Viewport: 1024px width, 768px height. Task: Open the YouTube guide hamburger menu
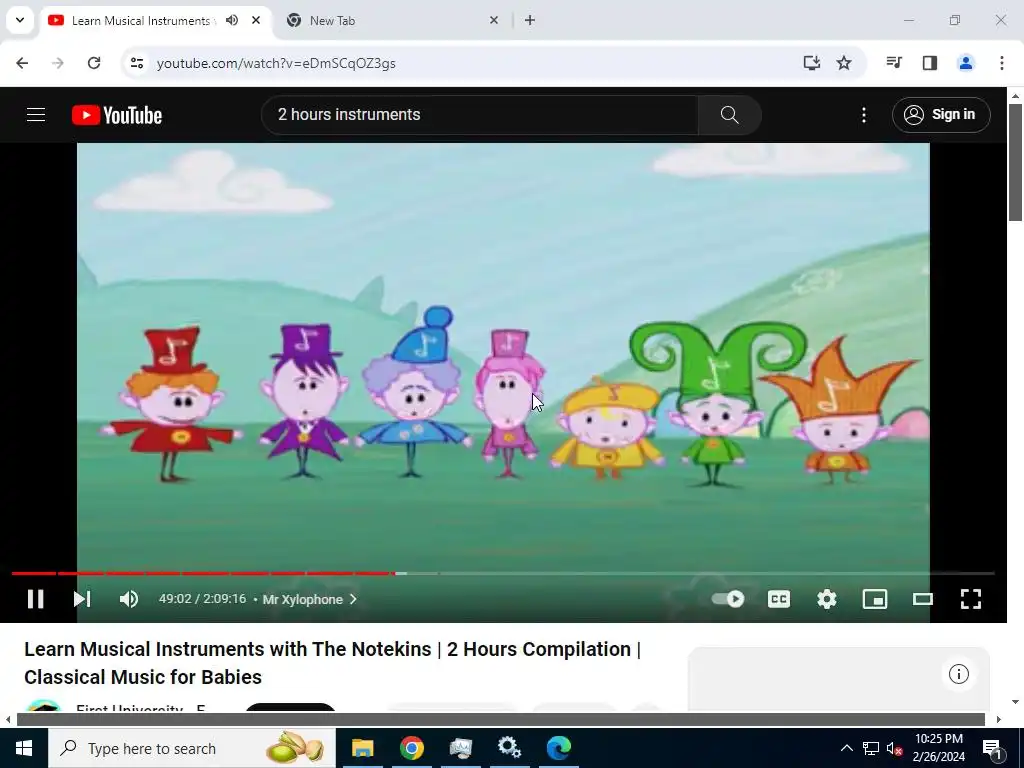pos(36,115)
